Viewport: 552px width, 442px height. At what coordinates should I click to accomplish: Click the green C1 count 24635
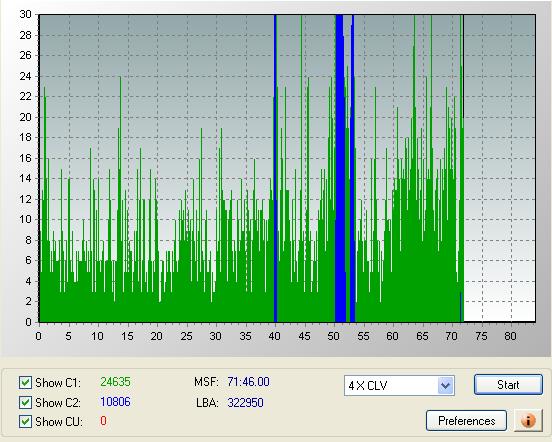115,382
